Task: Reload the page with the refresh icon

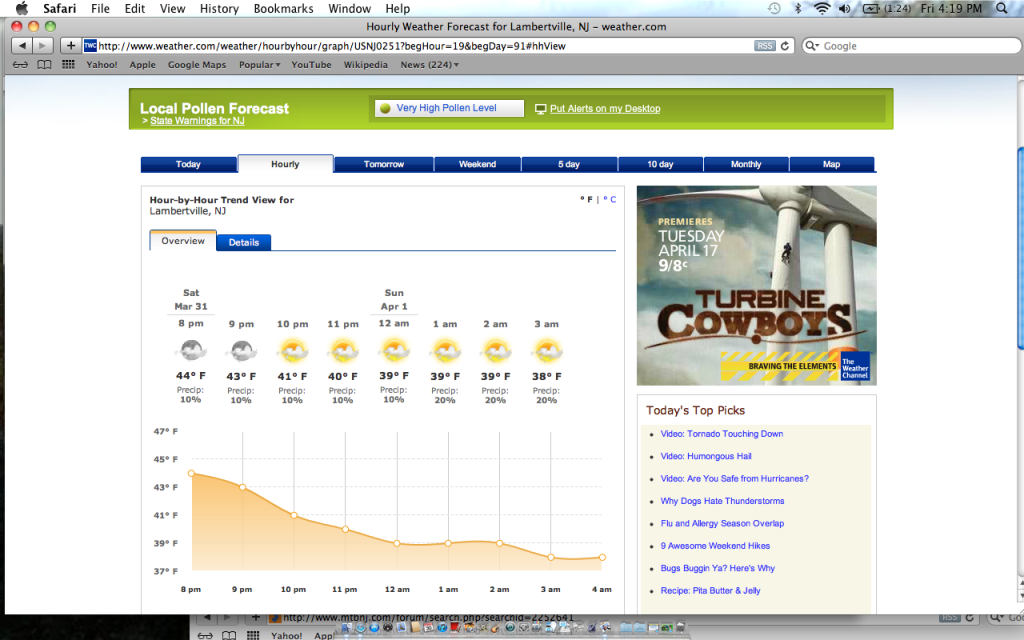Action: click(785, 44)
